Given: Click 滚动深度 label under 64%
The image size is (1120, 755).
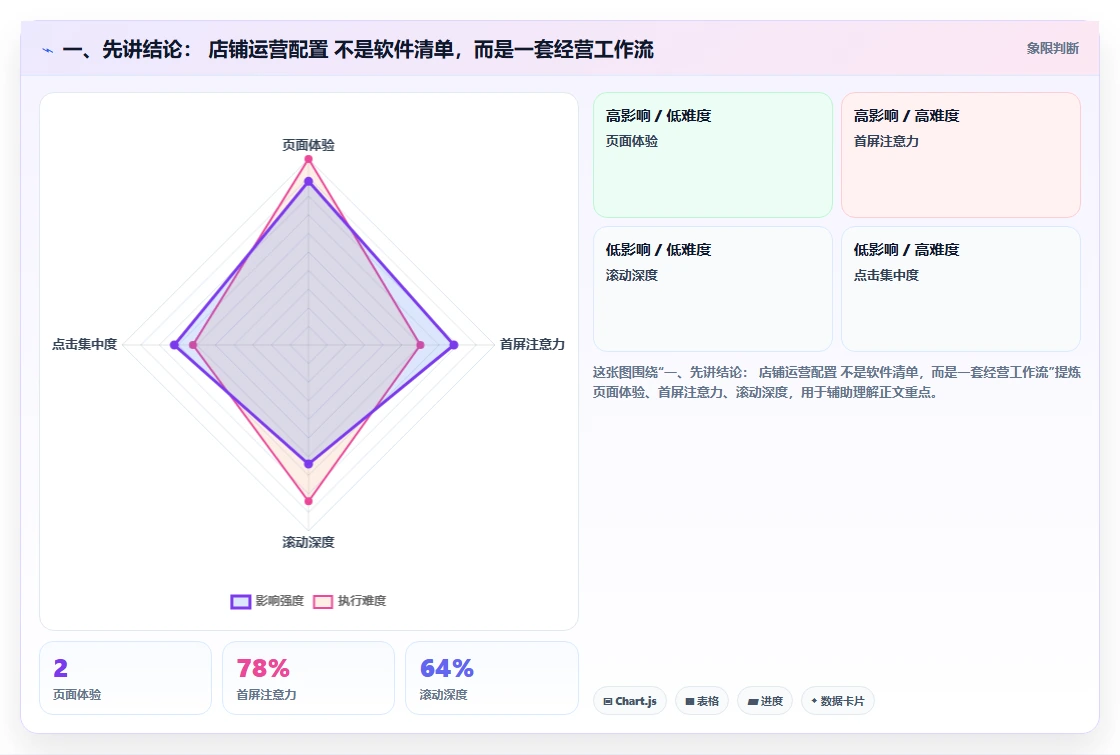Looking at the screenshot, I should tap(444, 694).
